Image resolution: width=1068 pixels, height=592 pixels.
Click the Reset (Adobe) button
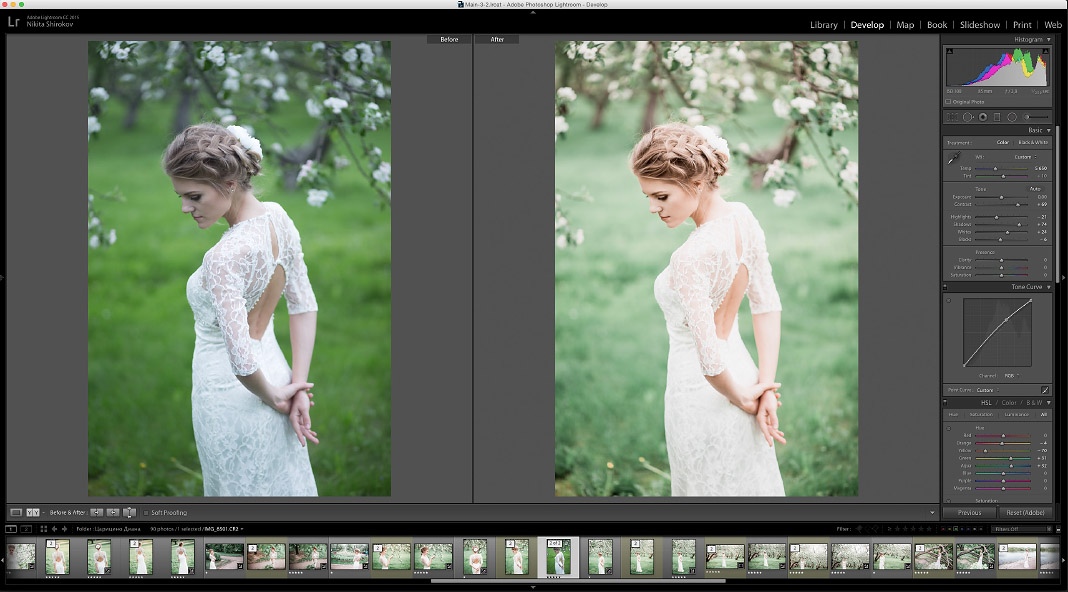(x=1025, y=512)
